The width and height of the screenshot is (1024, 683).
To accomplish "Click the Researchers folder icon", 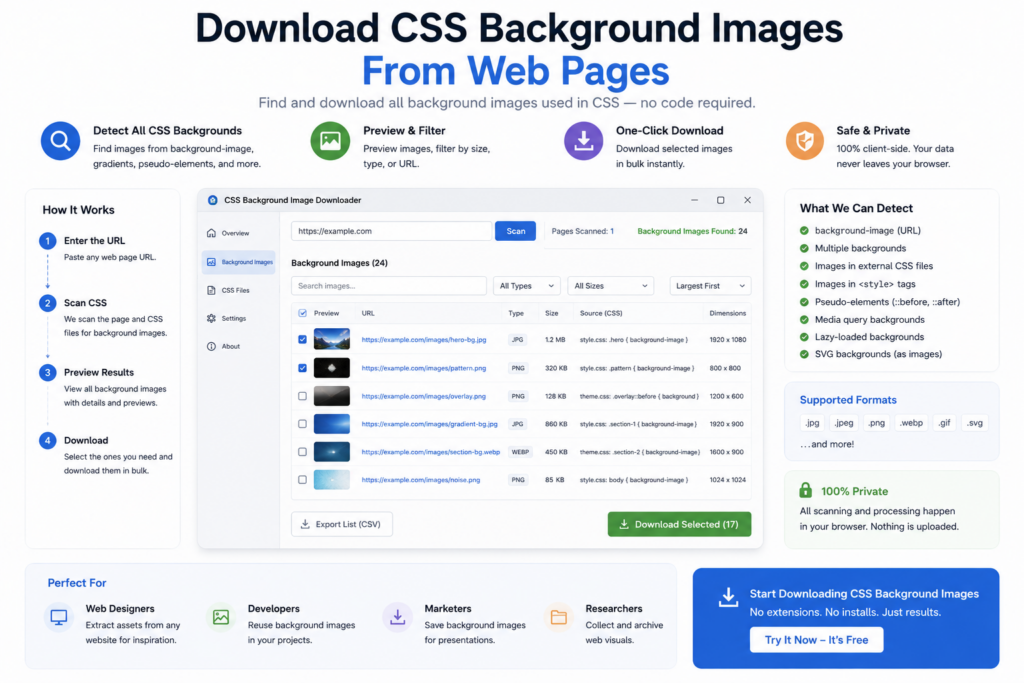I will 558,617.
